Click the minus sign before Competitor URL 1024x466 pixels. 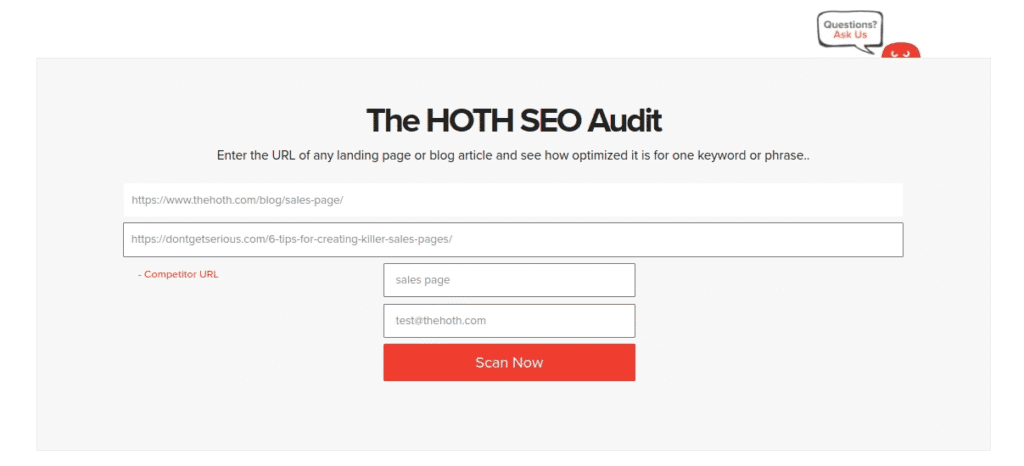(140, 274)
